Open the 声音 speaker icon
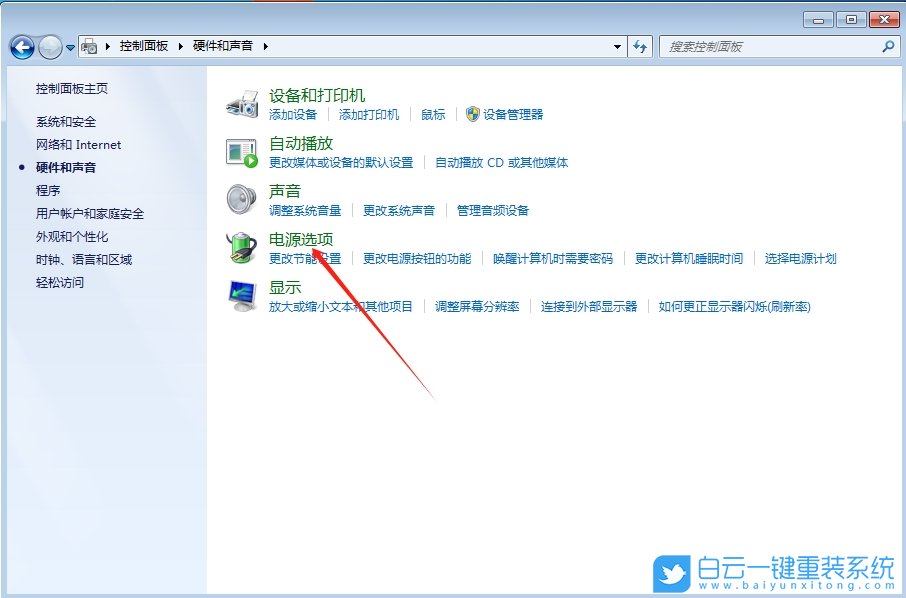Image resolution: width=906 pixels, height=598 pixels. click(x=241, y=199)
